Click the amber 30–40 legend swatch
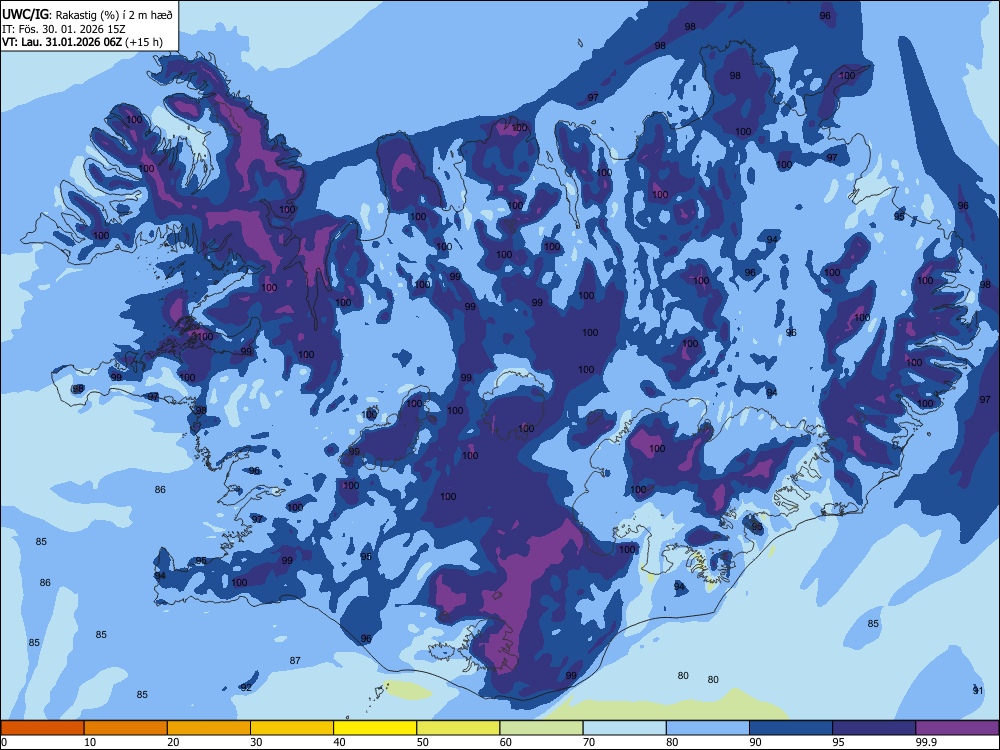 291,728
